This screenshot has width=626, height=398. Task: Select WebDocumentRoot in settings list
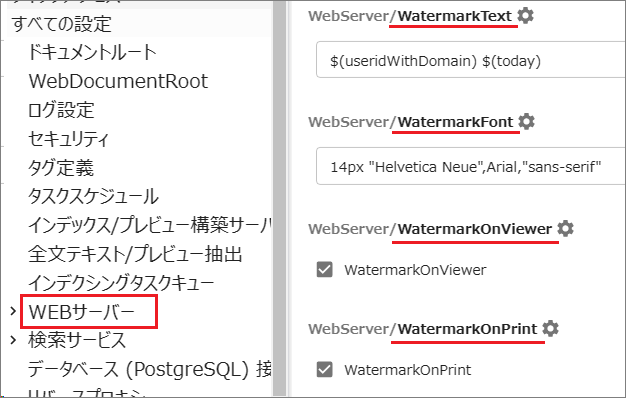(118, 81)
